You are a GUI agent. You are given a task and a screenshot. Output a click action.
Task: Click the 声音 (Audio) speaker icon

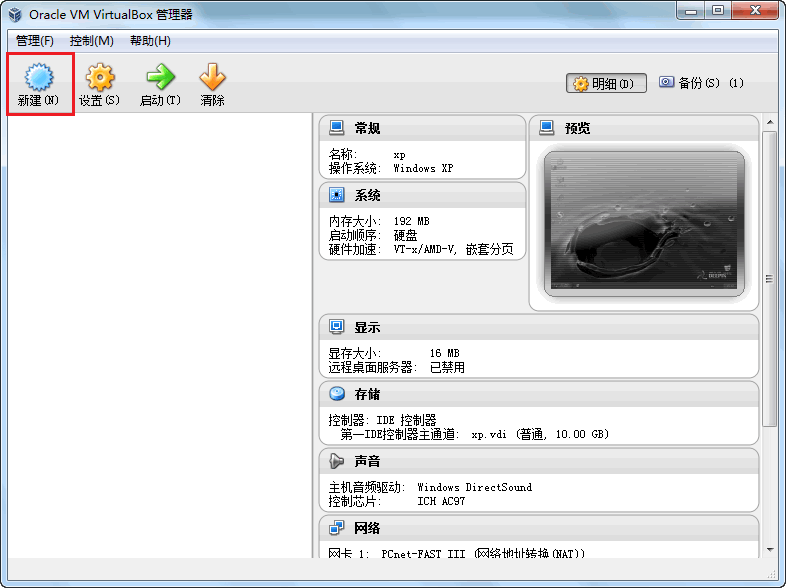coord(337,461)
